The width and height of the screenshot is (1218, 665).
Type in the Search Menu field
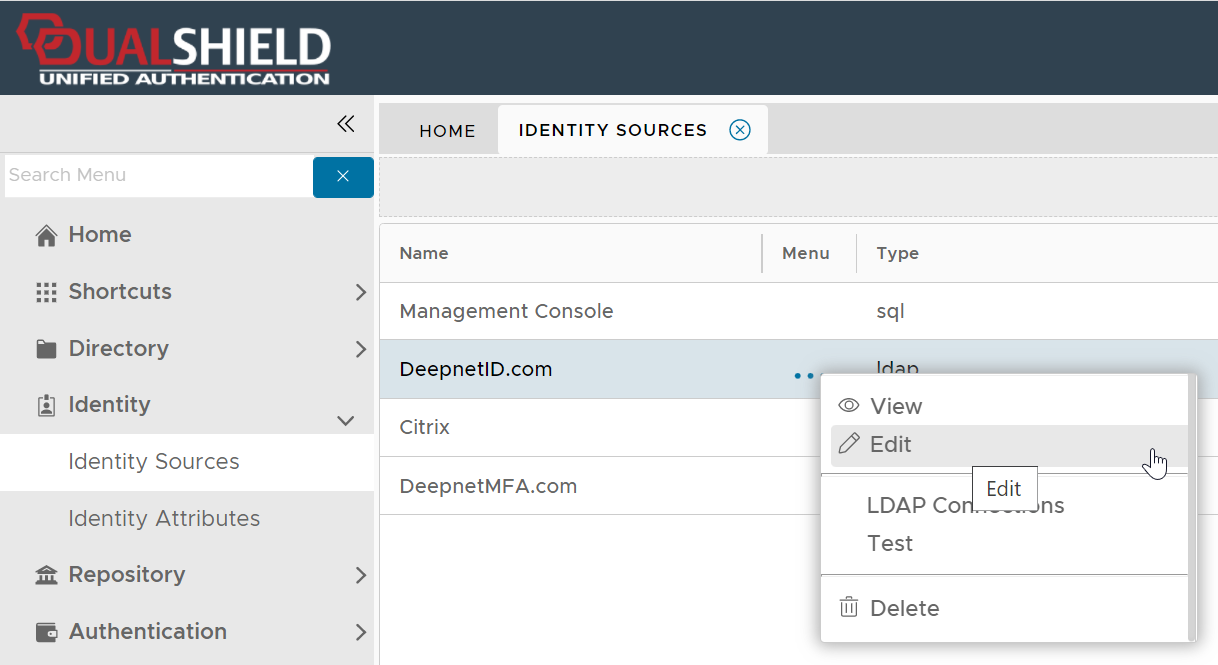(158, 176)
